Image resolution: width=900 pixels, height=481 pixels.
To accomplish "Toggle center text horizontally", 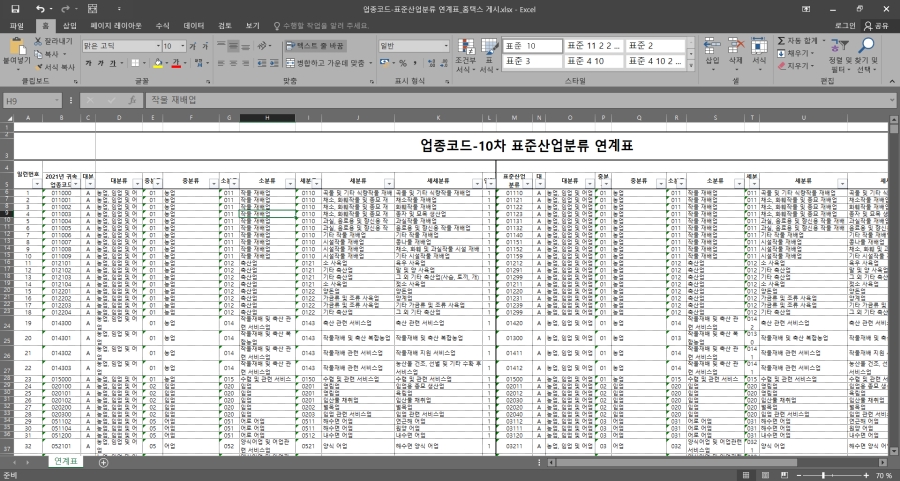I will click(x=233, y=63).
